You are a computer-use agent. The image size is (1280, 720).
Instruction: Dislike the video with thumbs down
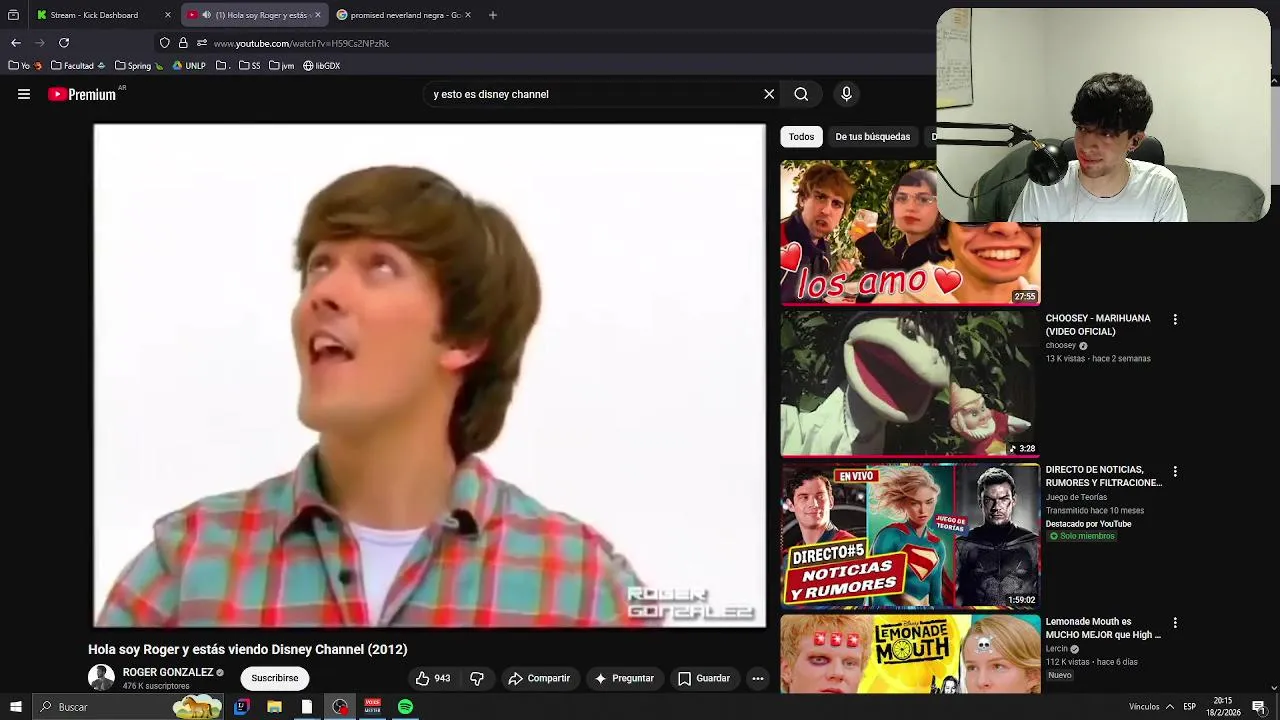[x=477, y=678]
